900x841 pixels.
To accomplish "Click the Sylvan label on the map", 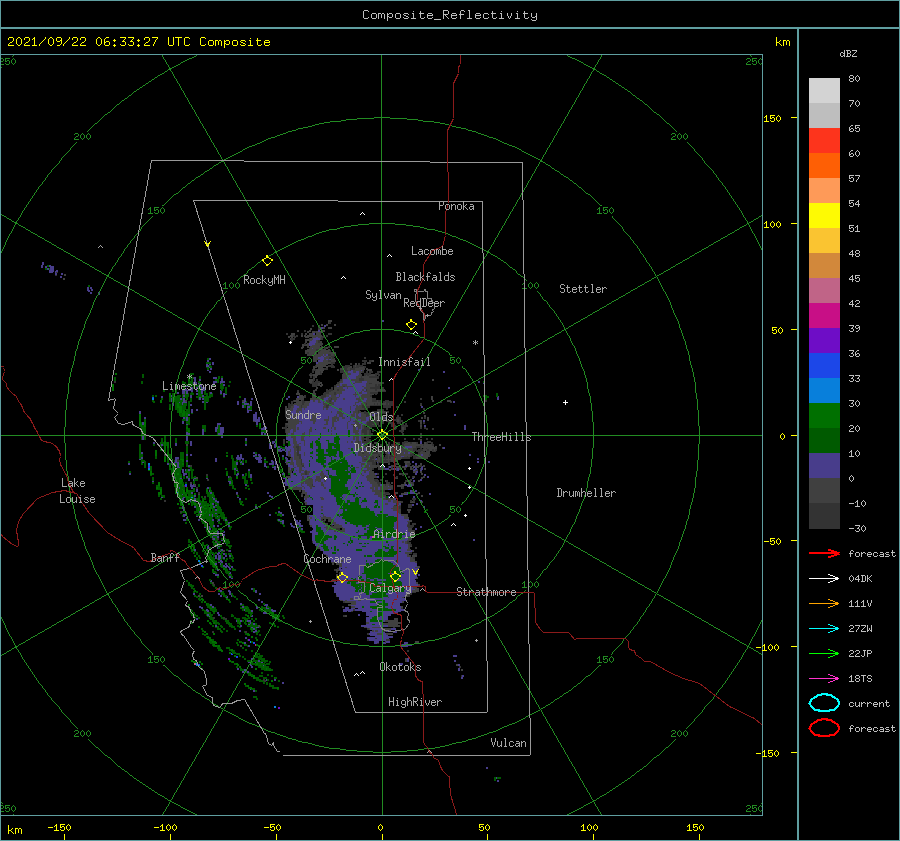I will pyautogui.click(x=383, y=295).
